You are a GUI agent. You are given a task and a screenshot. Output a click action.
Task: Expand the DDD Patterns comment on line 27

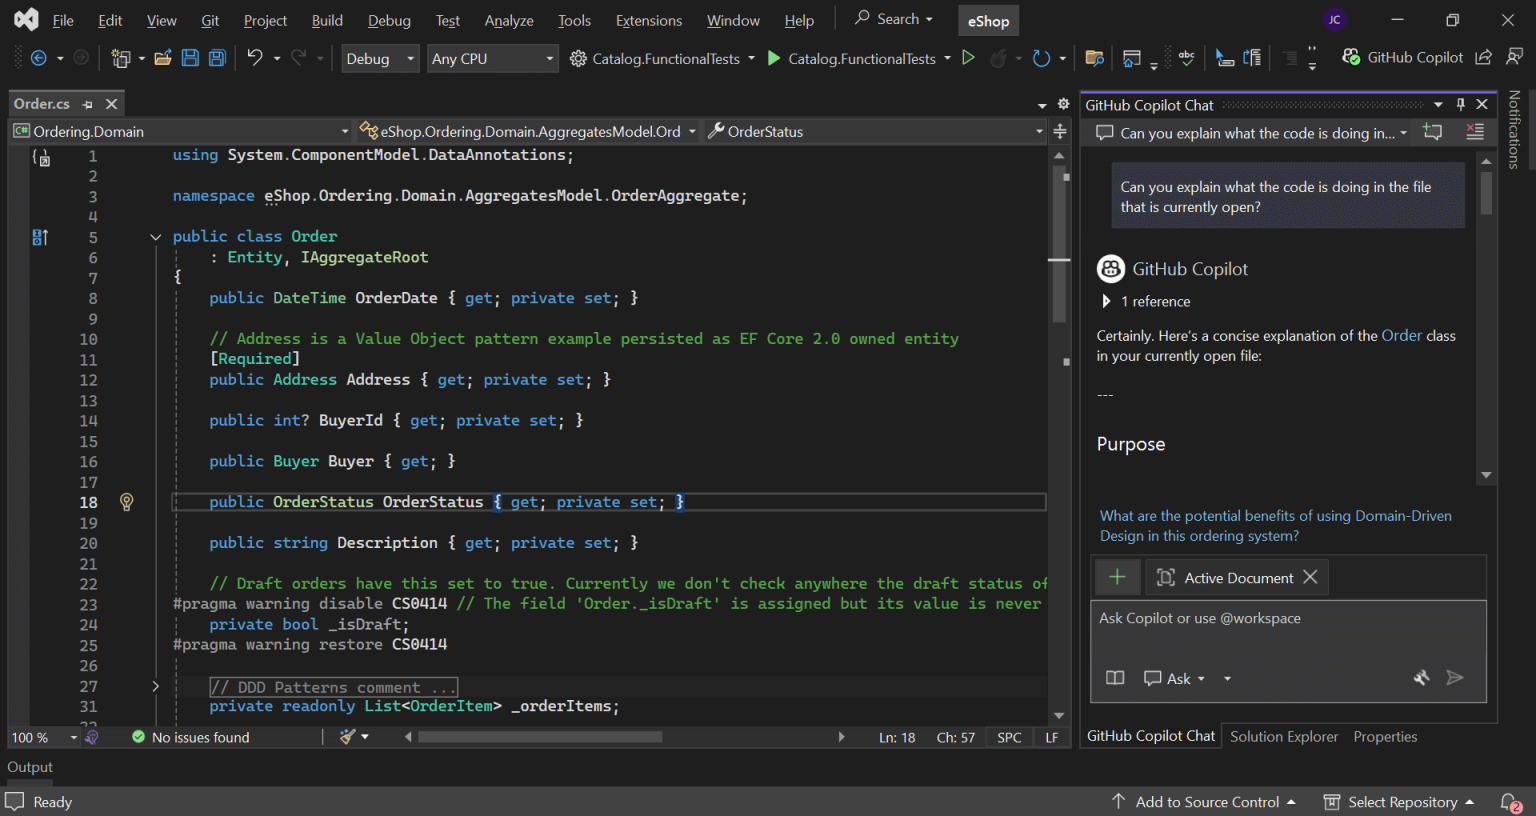point(155,686)
